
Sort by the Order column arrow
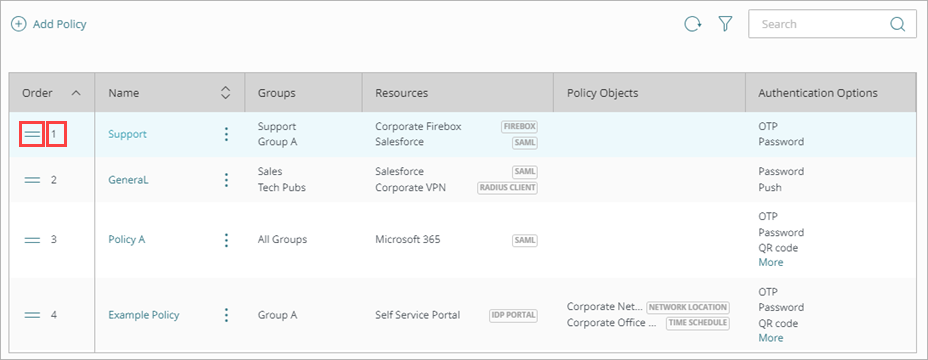point(76,93)
